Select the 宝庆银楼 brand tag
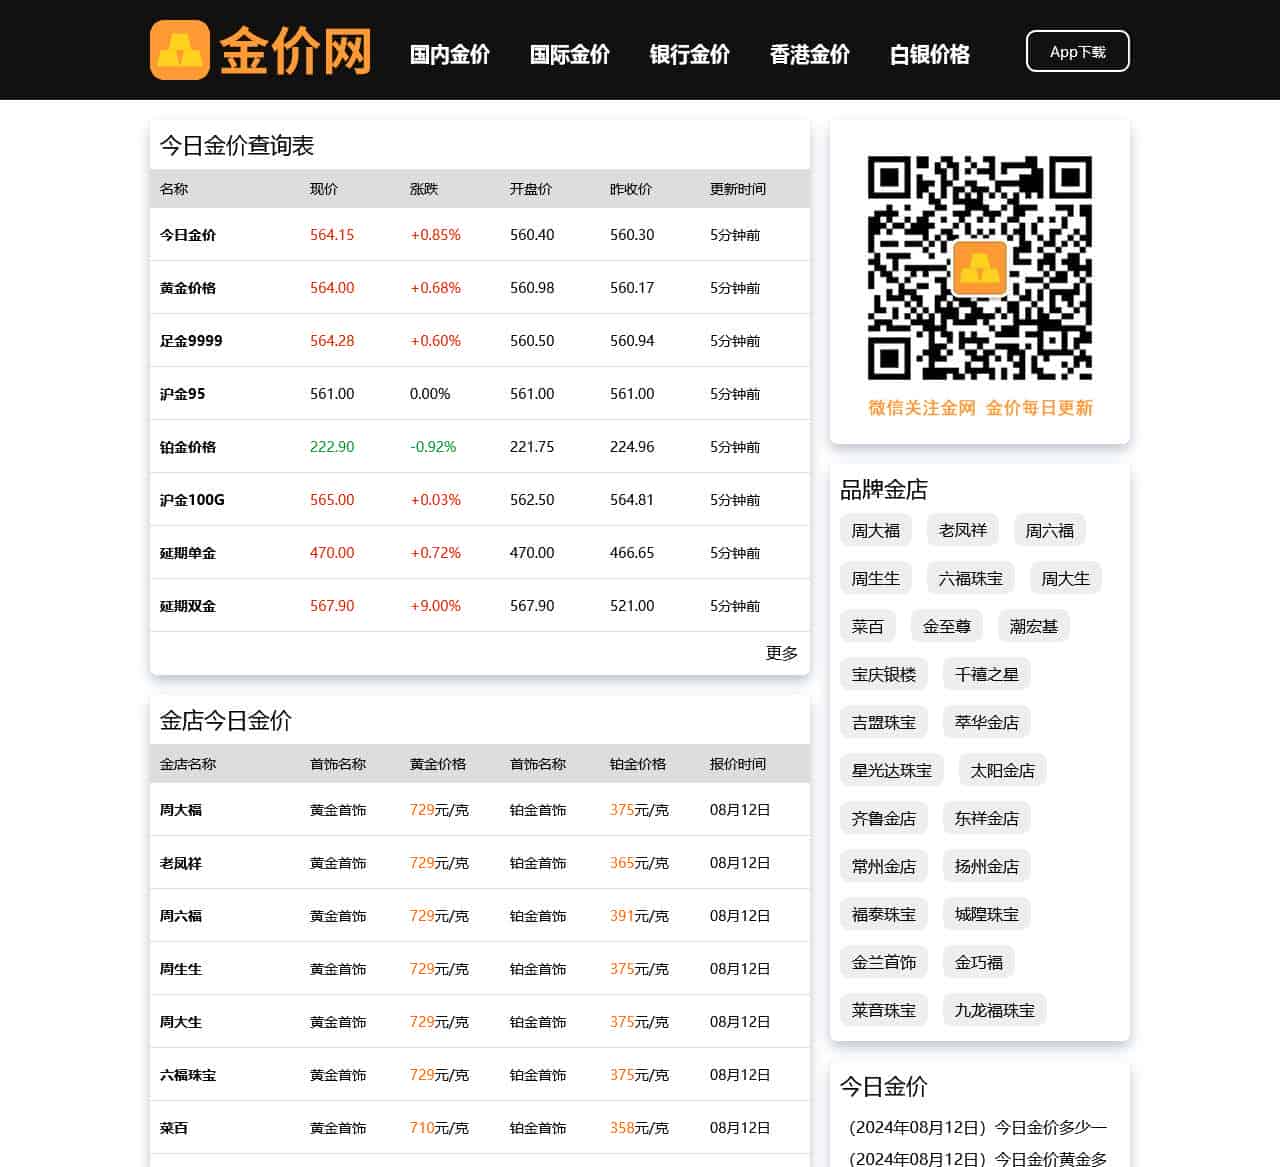Screen dimensions: 1280x1167 tap(884, 674)
